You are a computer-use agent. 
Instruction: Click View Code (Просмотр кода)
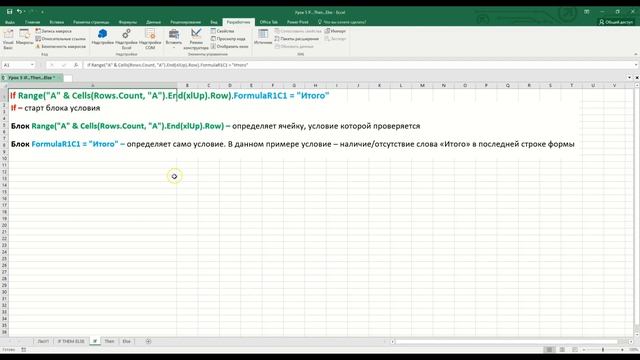coord(228,39)
